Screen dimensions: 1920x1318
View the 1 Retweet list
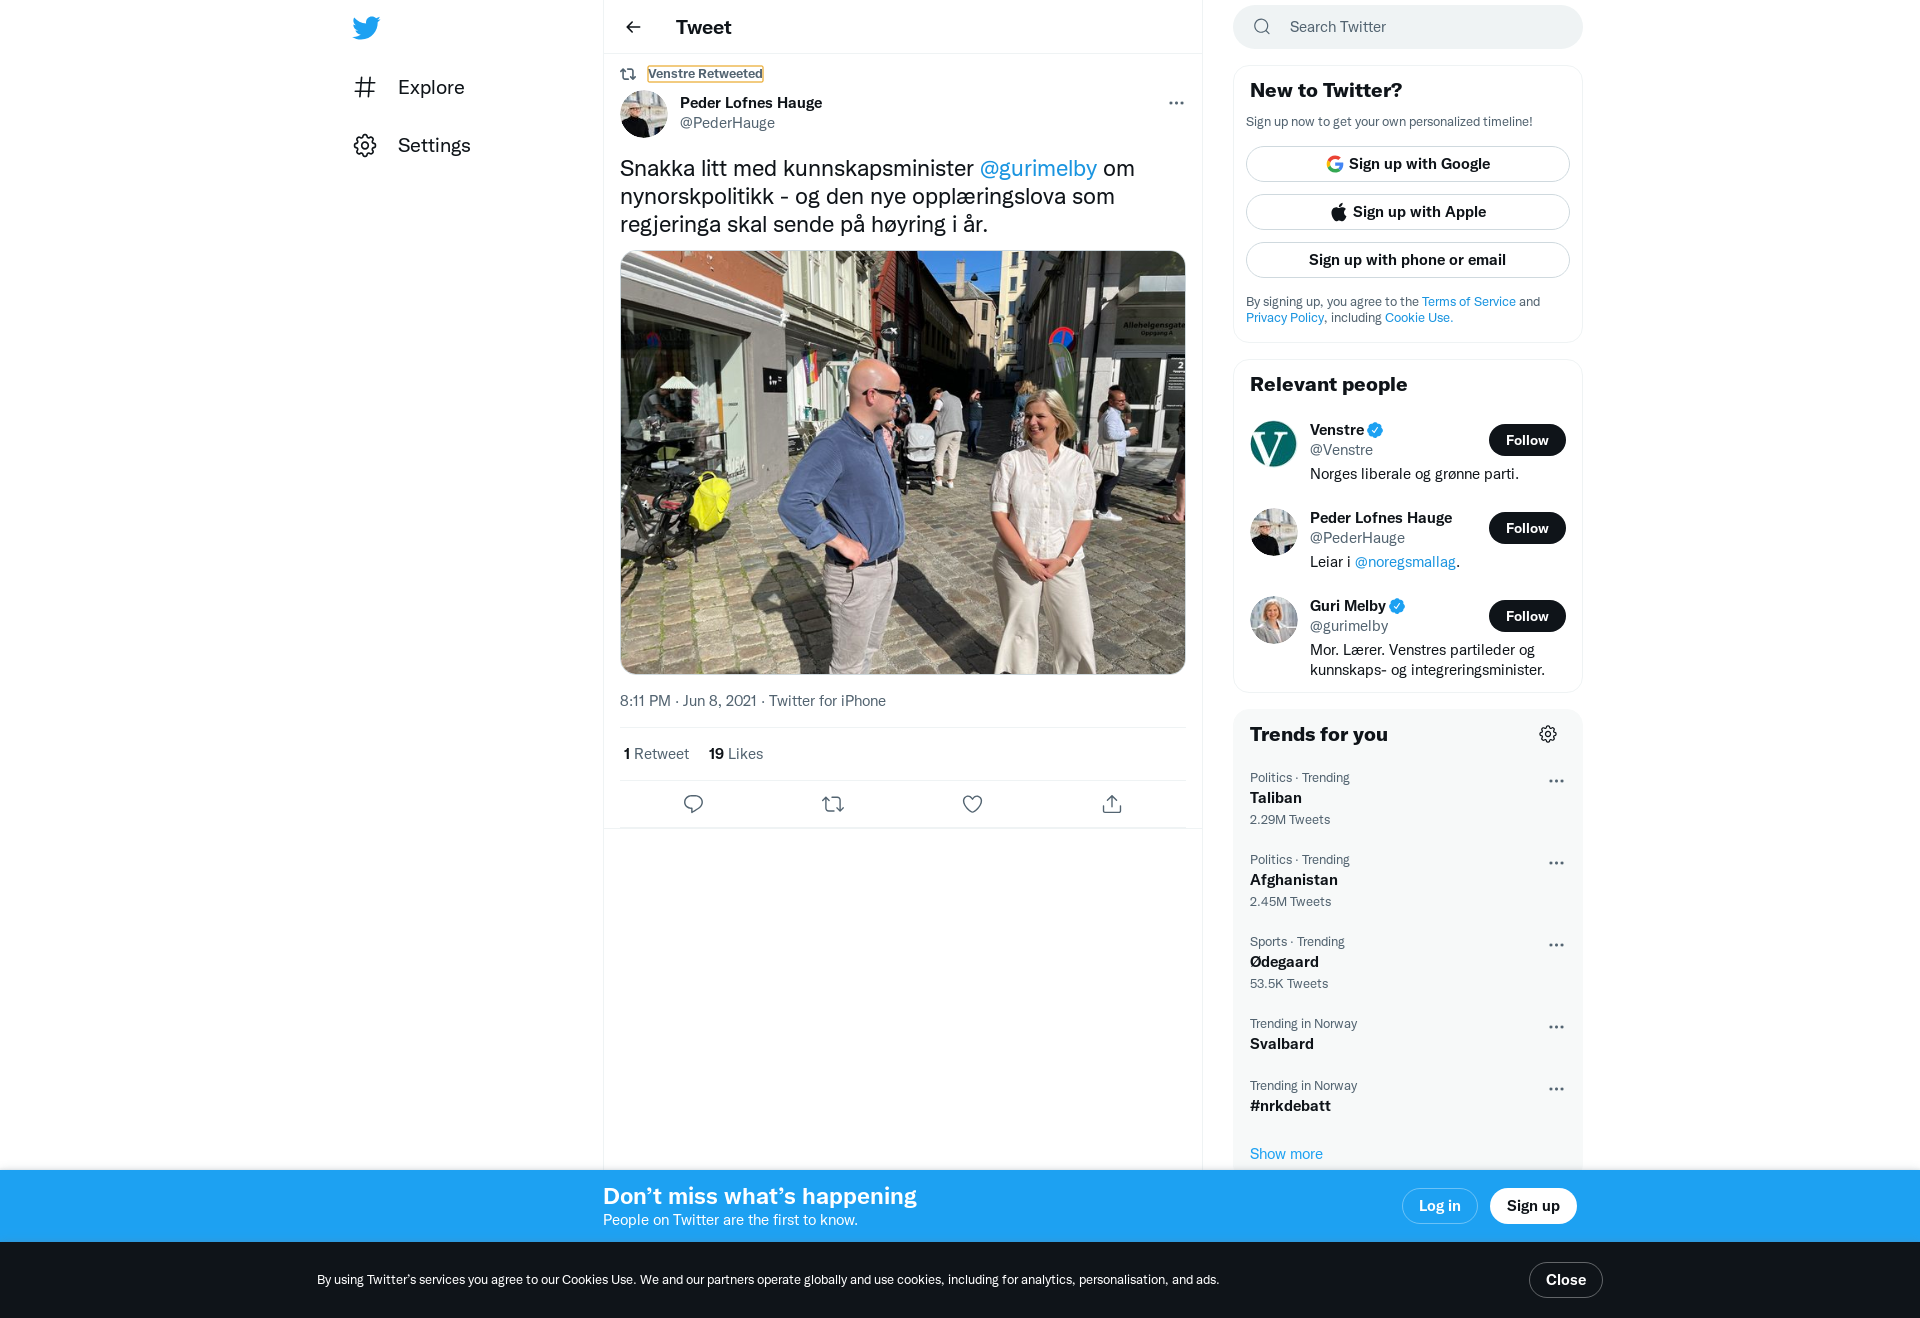tap(656, 754)
